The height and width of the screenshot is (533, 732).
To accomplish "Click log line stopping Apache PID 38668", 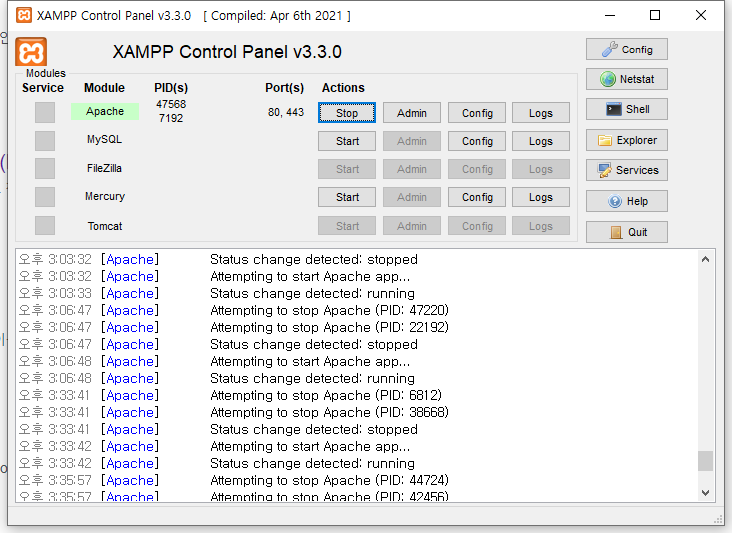I will 233,412.
